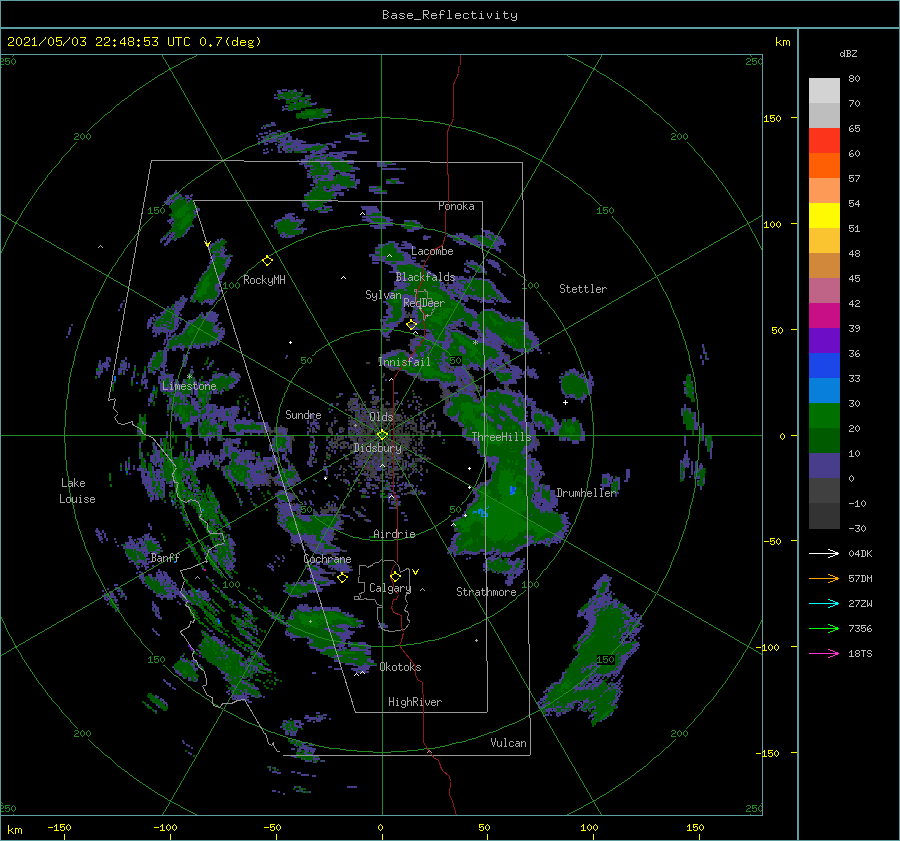Click the Didsbury city label

pos(378,448)
